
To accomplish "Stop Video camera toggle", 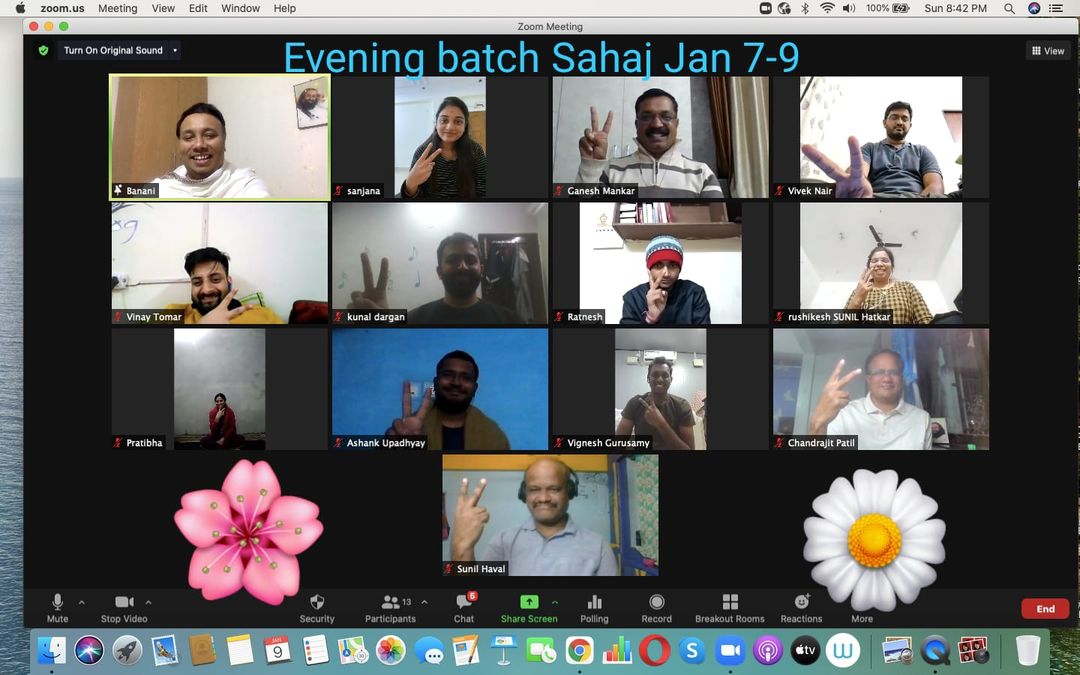I will pyautogui.click(x=124, y=603).
